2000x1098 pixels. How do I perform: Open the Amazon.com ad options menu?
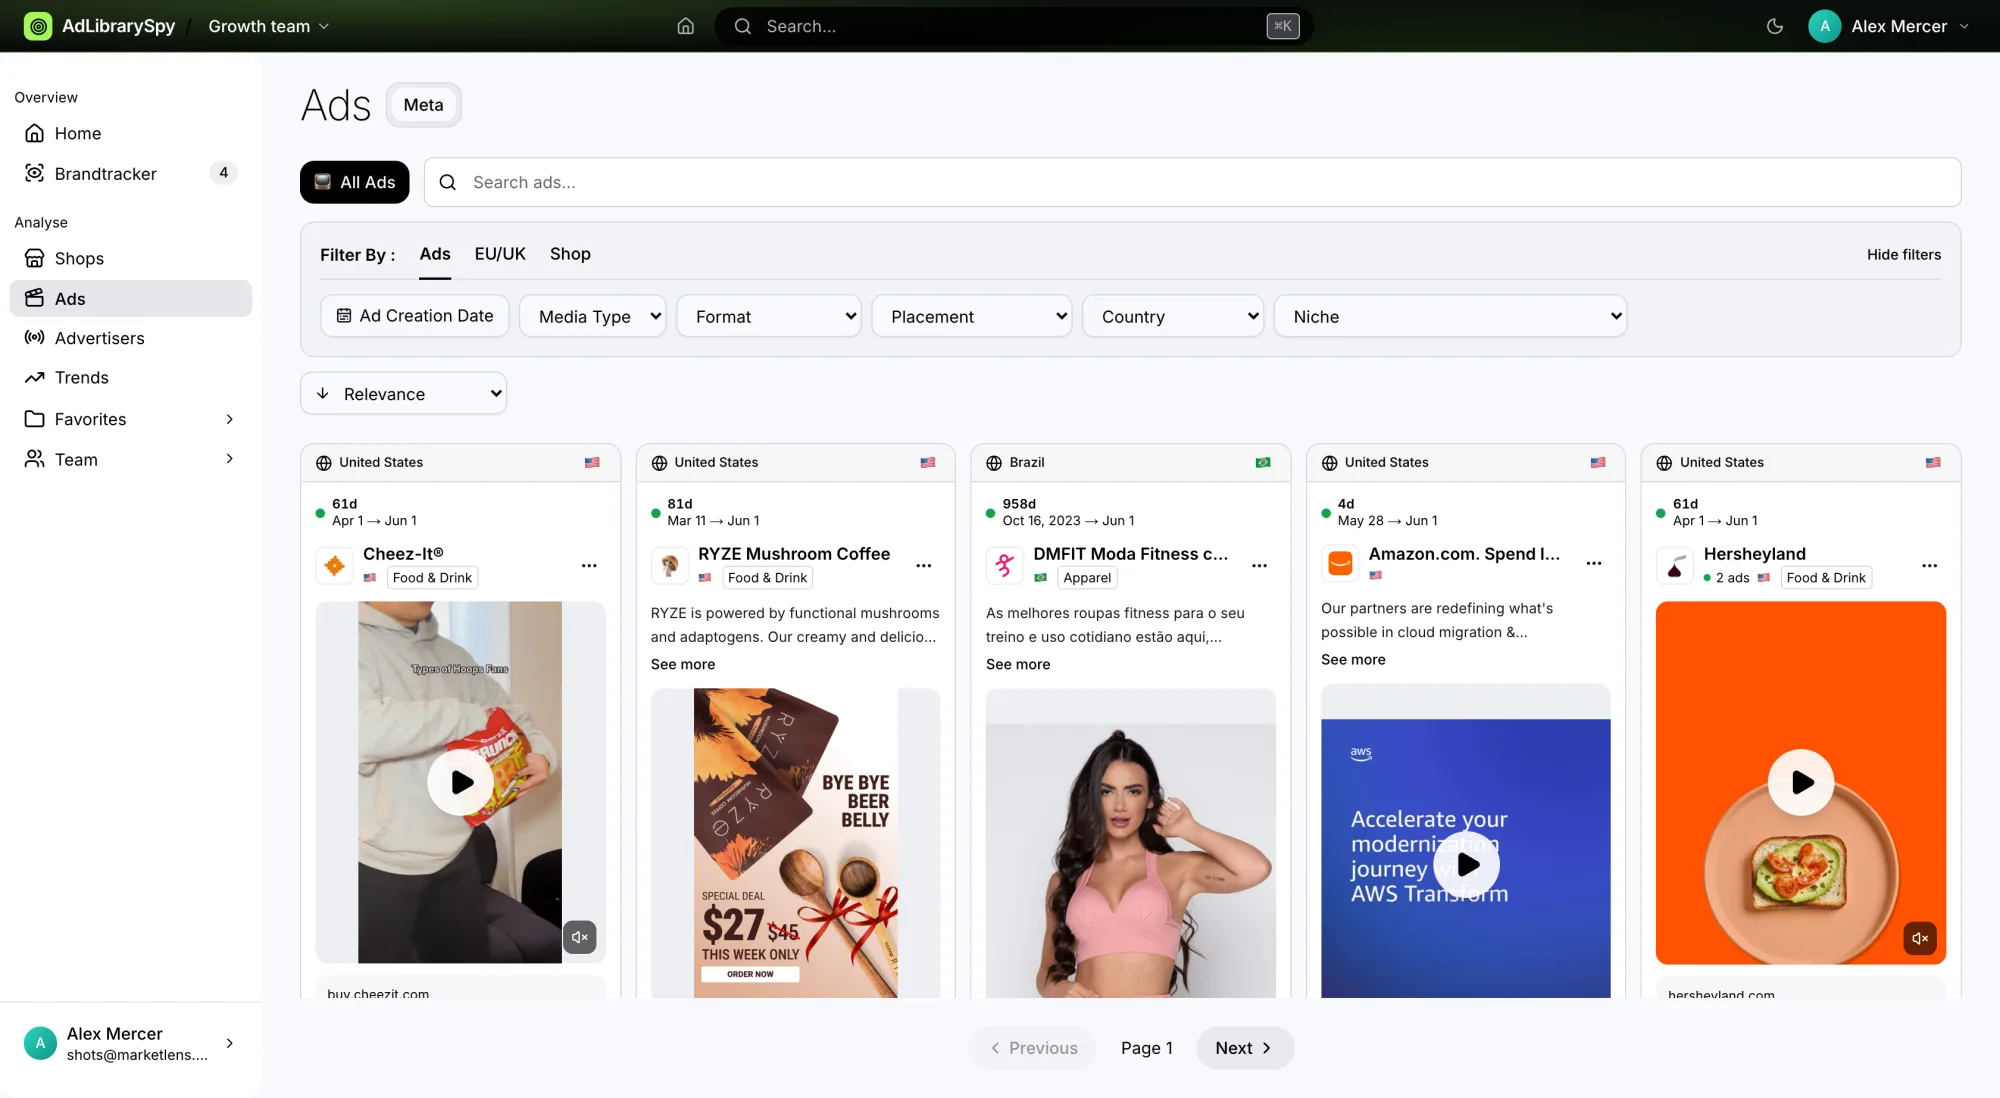pyautogui.click(x=1594, y=564)
